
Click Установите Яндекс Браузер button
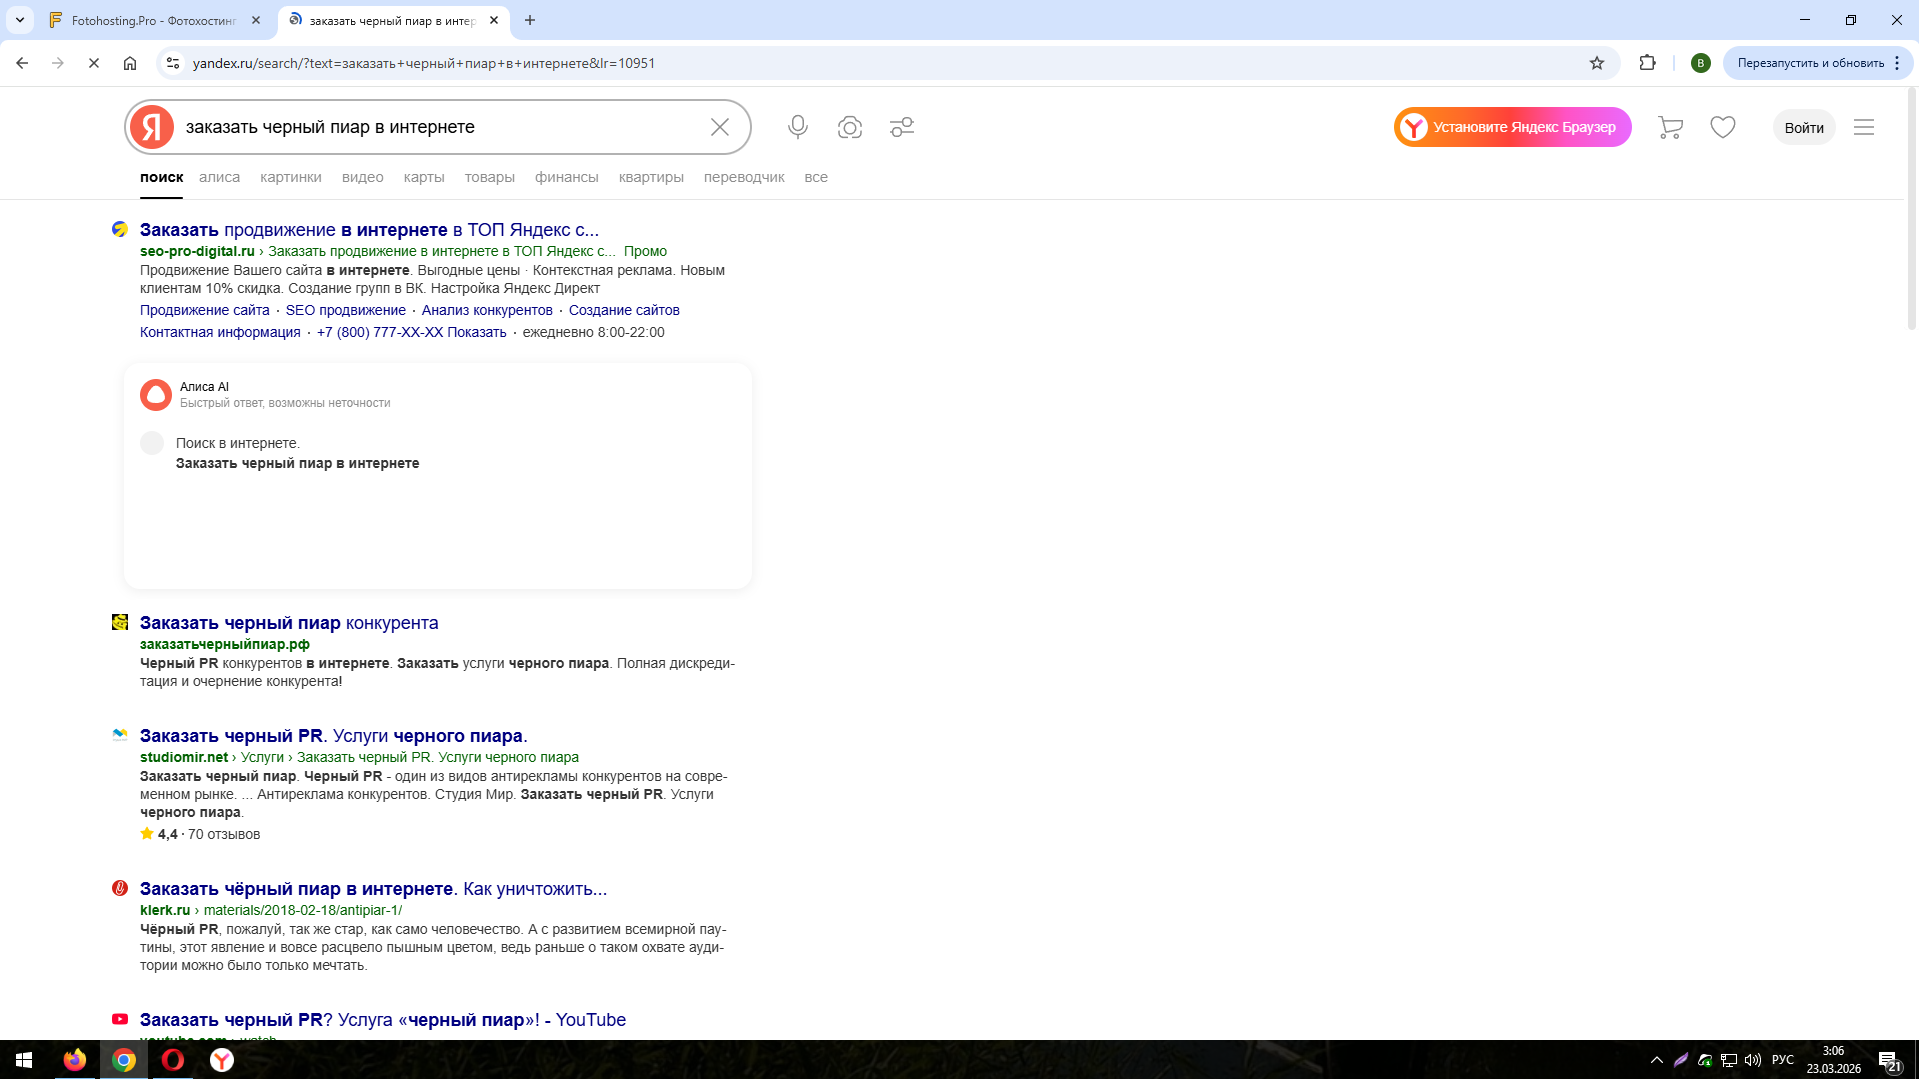click(x=1512, y=127)
